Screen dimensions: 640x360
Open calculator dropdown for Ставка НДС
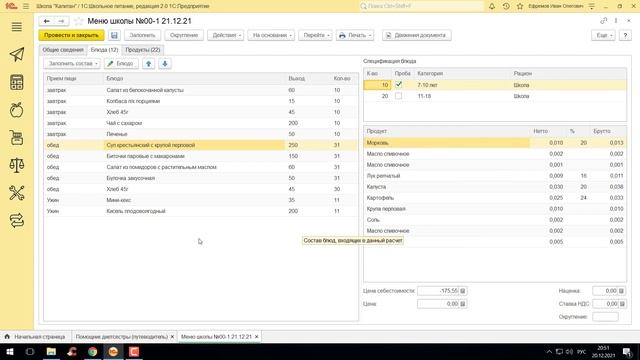pyautogui.click(x=622, y=304)
